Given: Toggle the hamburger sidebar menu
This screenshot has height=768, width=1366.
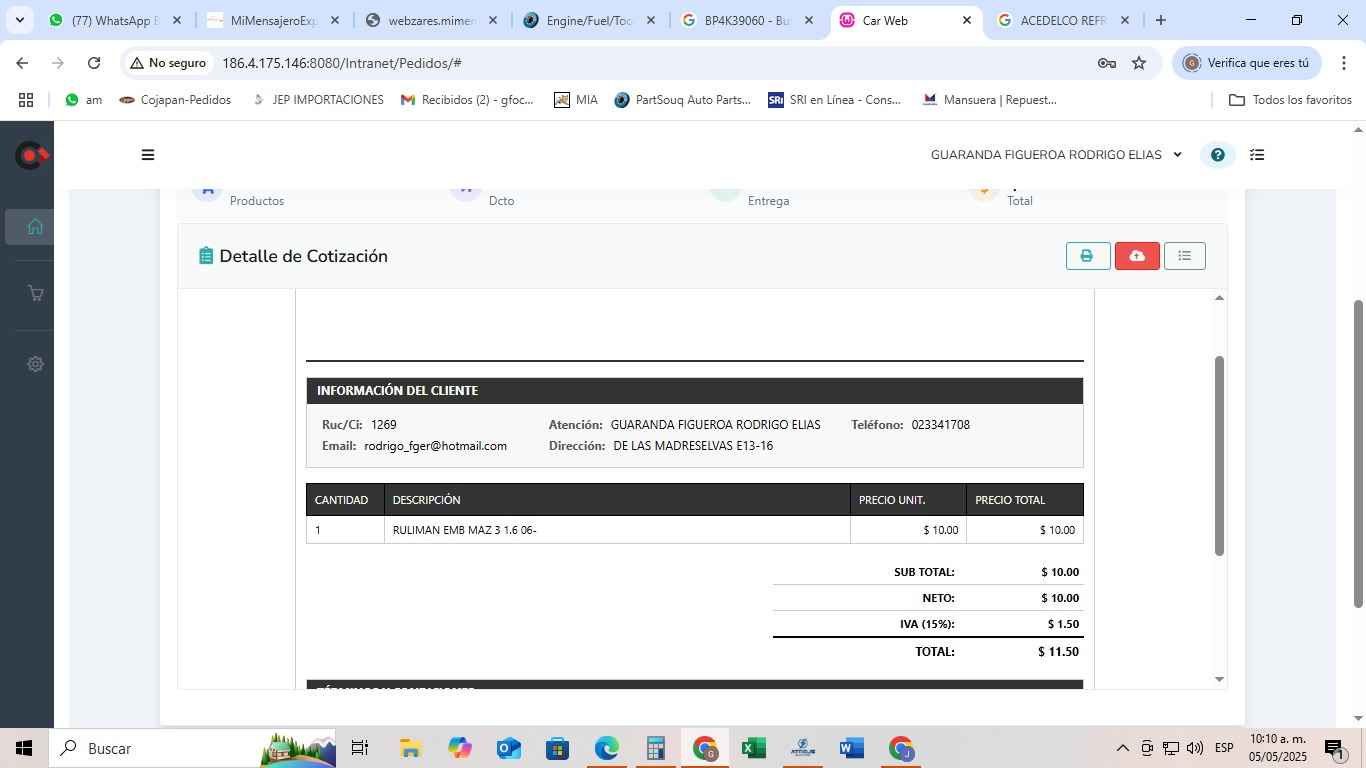Looking at the screenshot, I should (x=148, y=155).
